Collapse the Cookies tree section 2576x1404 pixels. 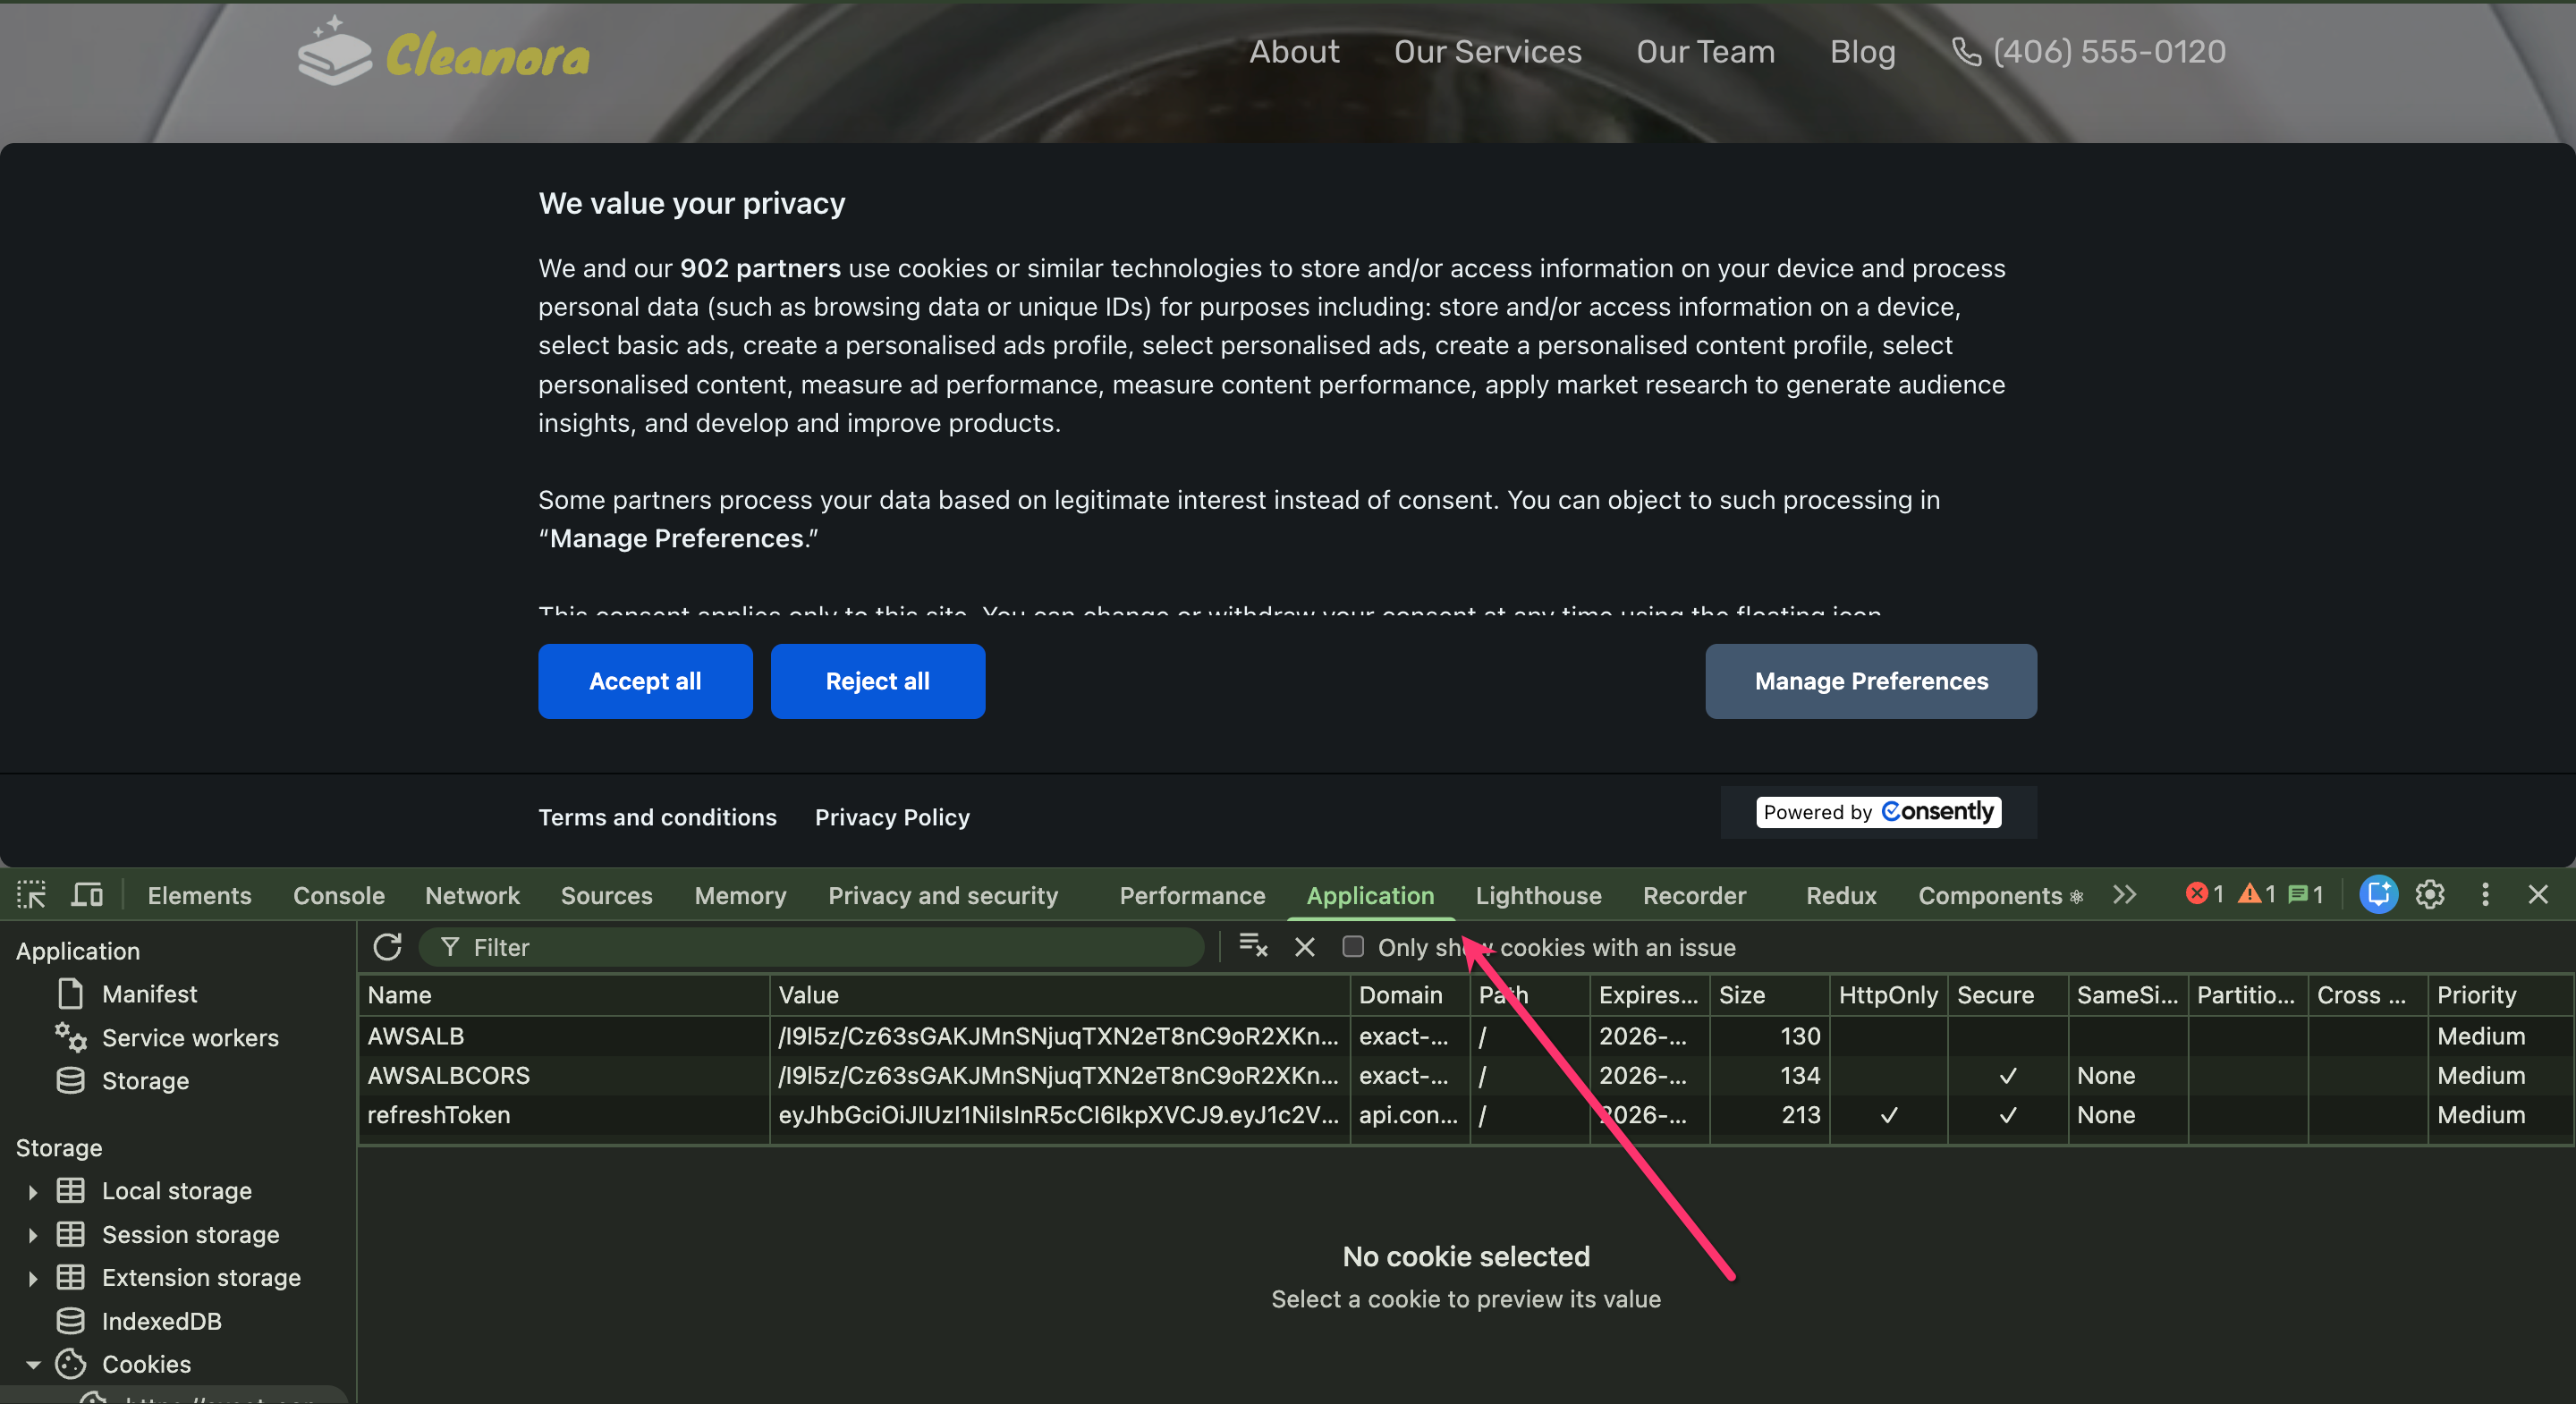click(33, 1365)
